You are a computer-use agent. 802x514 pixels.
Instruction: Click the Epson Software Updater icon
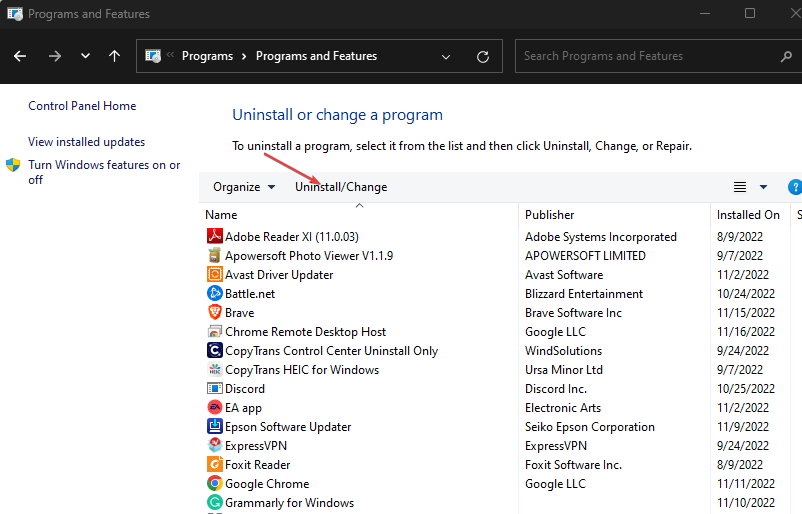pos(214,426)
